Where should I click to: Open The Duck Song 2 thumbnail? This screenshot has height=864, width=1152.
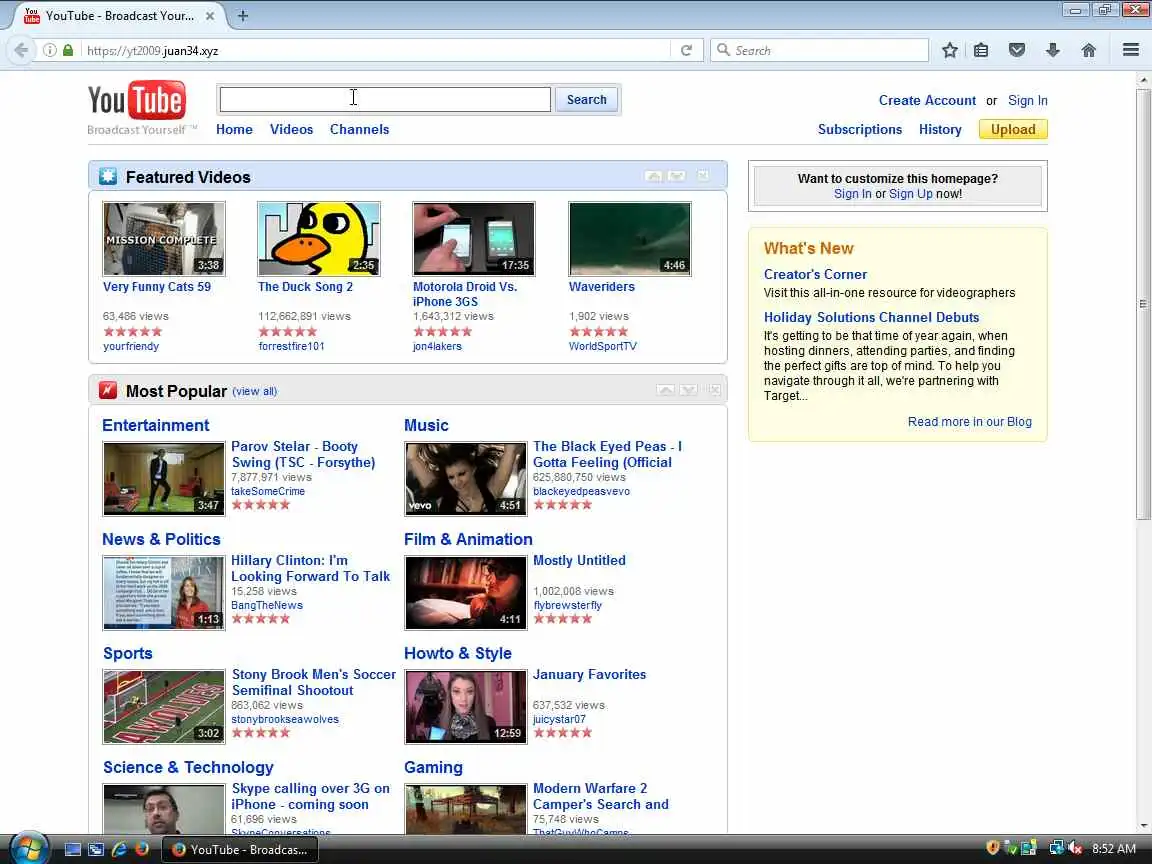pos(319,239)
